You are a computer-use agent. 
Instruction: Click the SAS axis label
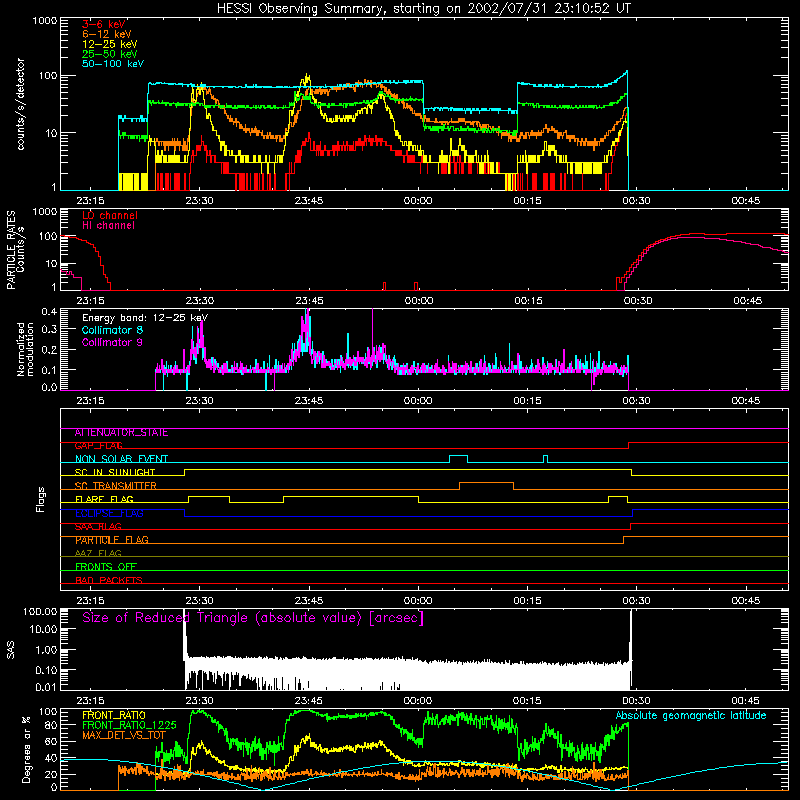click(11, 650)
